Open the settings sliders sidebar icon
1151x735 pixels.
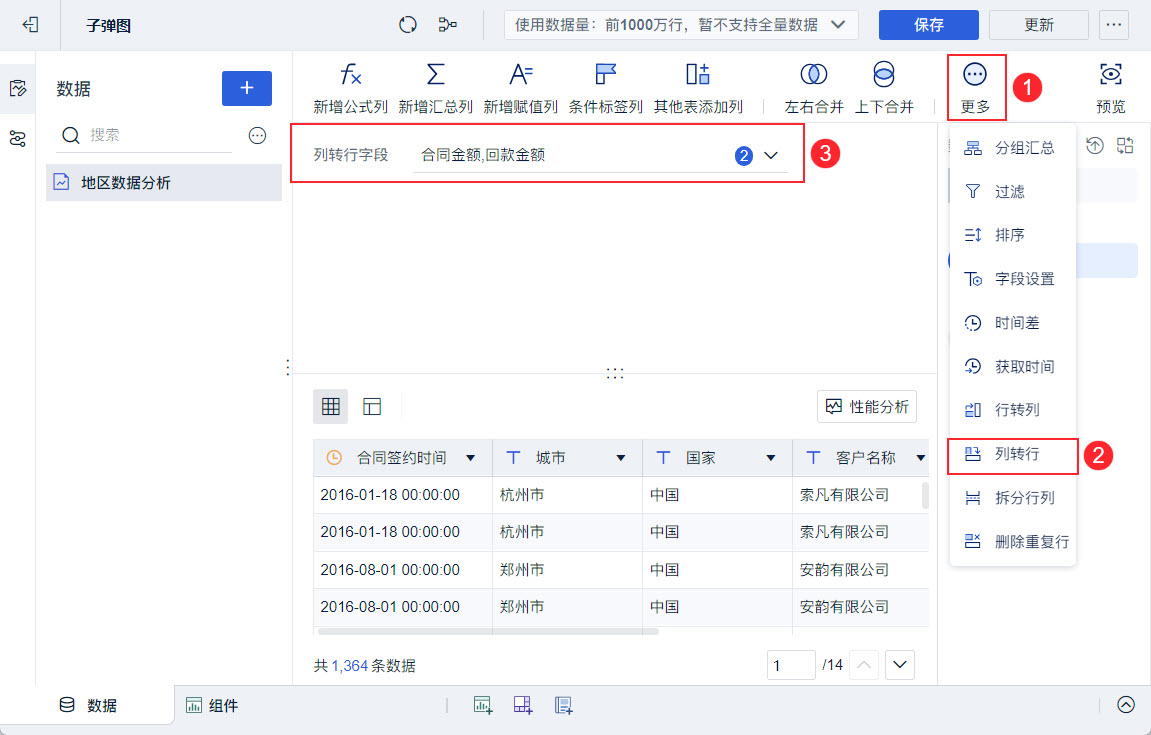18,138
